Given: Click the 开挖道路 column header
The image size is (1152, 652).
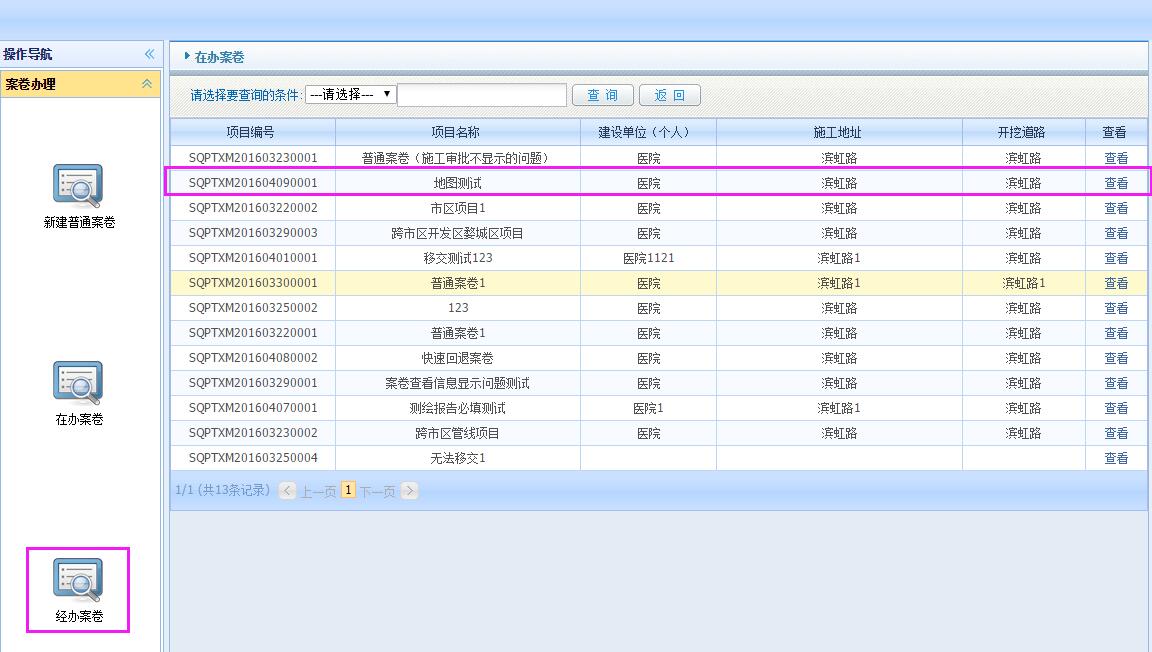Looking at the screenshot, I should [1023, 132].
